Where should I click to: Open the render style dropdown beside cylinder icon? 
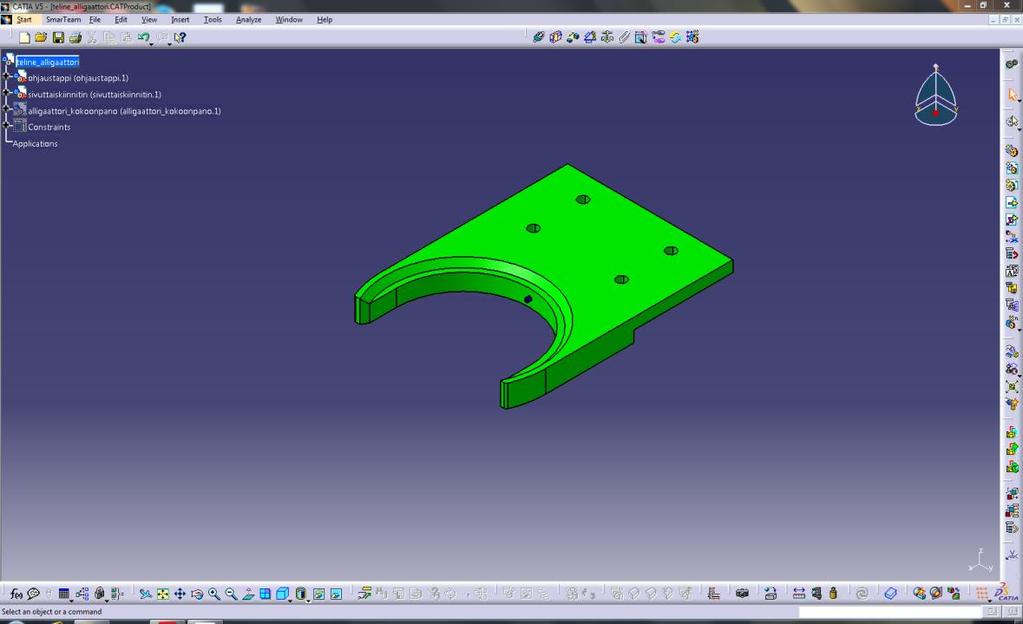click(308, 600)
